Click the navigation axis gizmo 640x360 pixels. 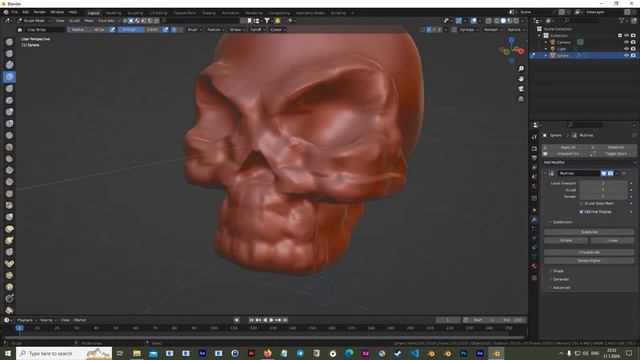click(511, 50)
